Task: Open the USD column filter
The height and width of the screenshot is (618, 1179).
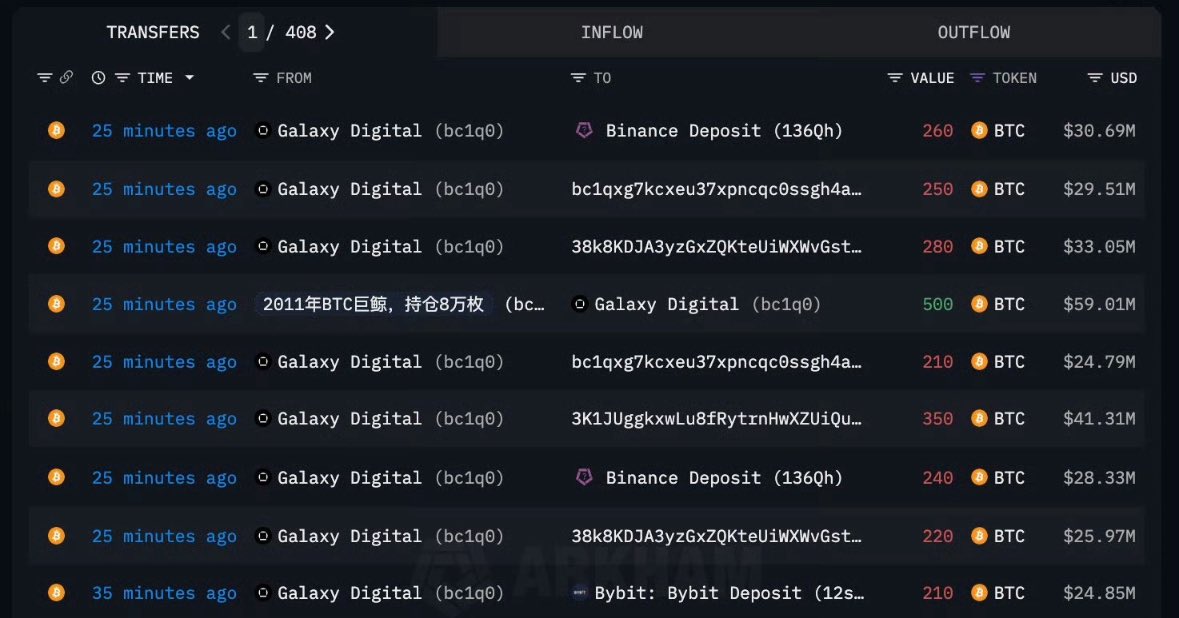Action: [1095, 78]
